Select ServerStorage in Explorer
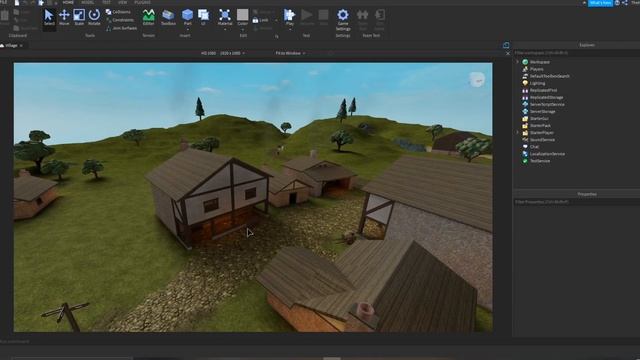This screenshot has width=640, height=360. pos(542,111)
